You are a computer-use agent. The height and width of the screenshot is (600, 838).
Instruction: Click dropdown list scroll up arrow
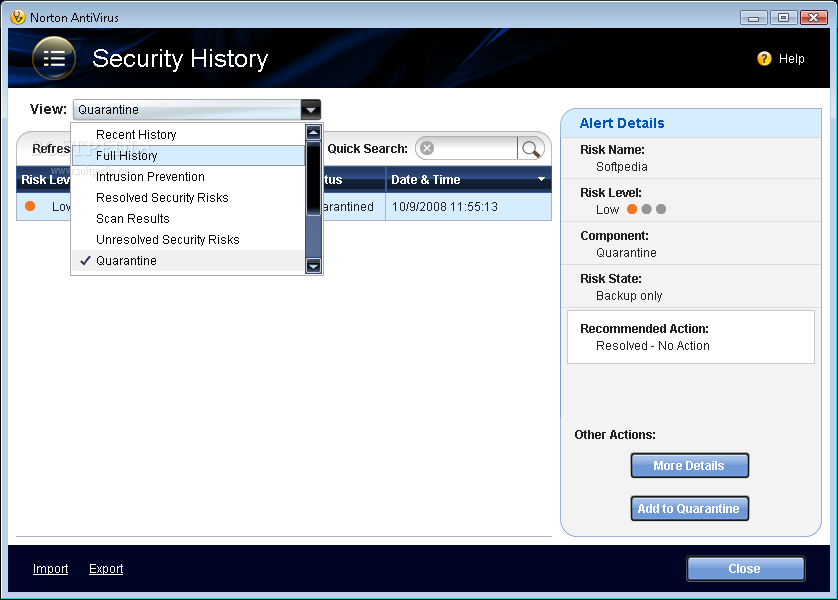pyautogui.click(x=313, y=132)
